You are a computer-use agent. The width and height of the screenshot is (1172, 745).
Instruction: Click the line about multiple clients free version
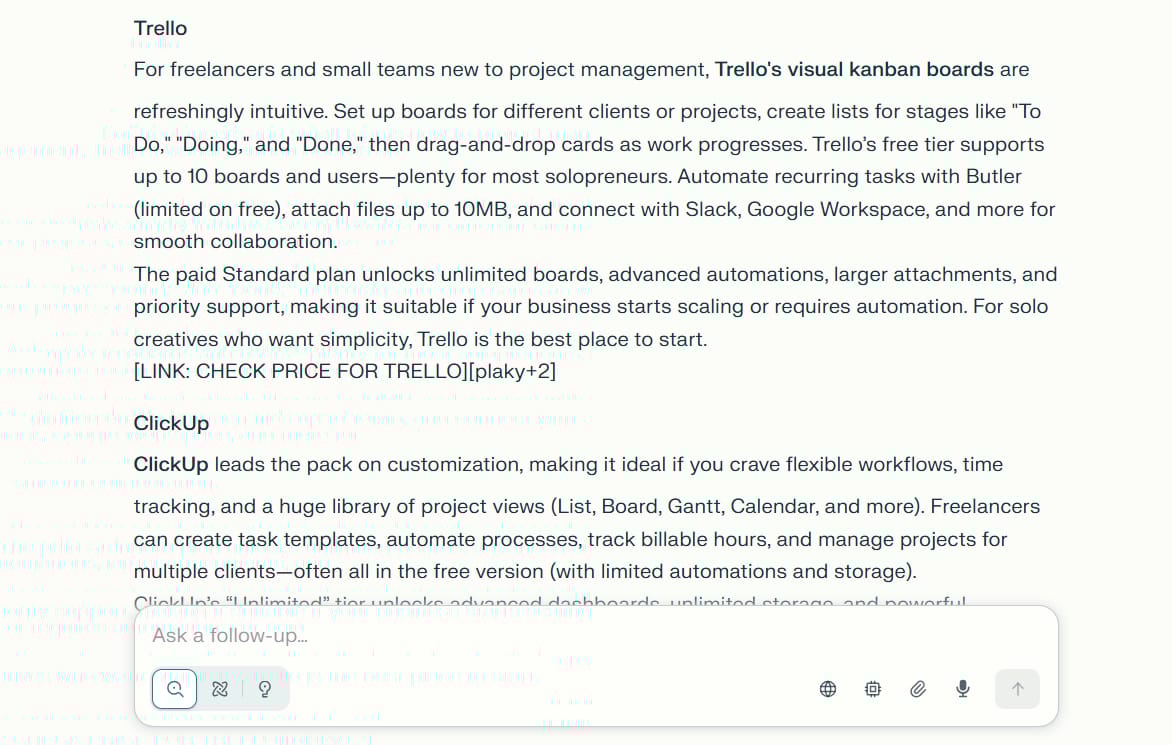(525, 572)
